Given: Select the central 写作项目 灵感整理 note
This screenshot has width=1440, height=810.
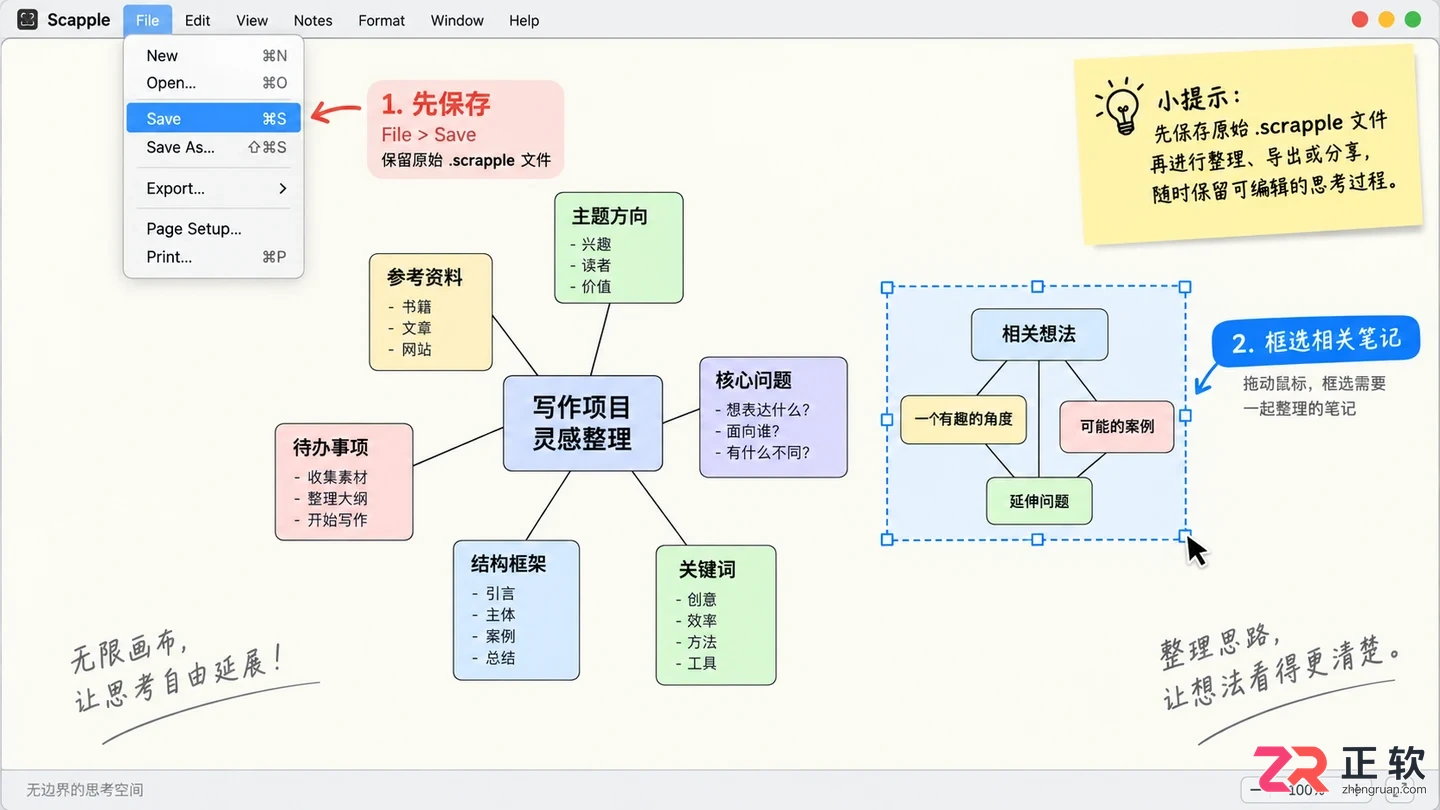Looking at the screenshot, I should [582, 423].
